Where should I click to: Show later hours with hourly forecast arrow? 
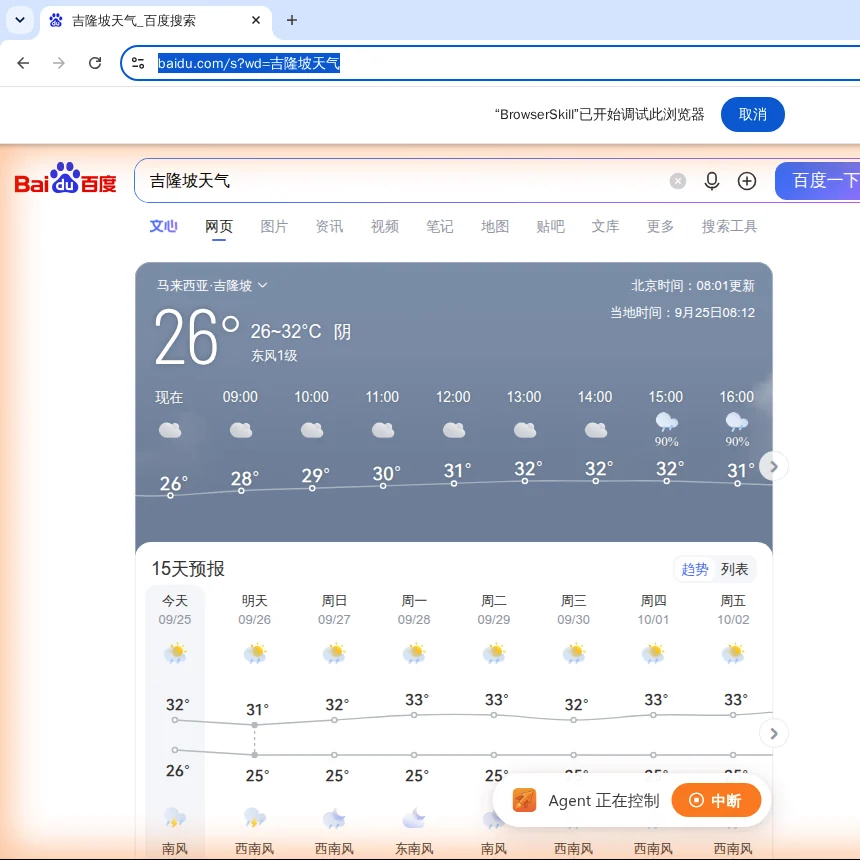[773, 467]
